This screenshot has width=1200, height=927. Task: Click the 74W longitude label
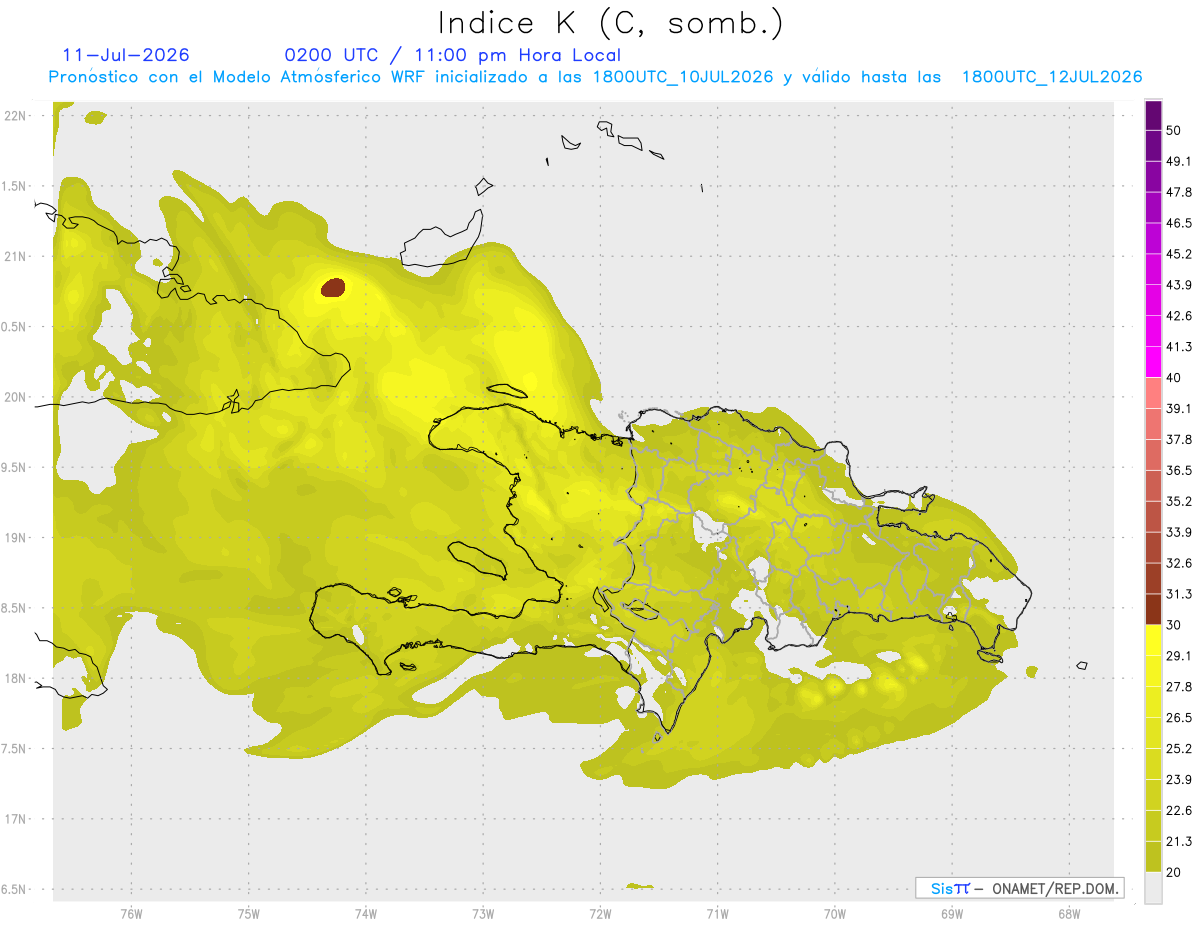(x=366, y=913)
